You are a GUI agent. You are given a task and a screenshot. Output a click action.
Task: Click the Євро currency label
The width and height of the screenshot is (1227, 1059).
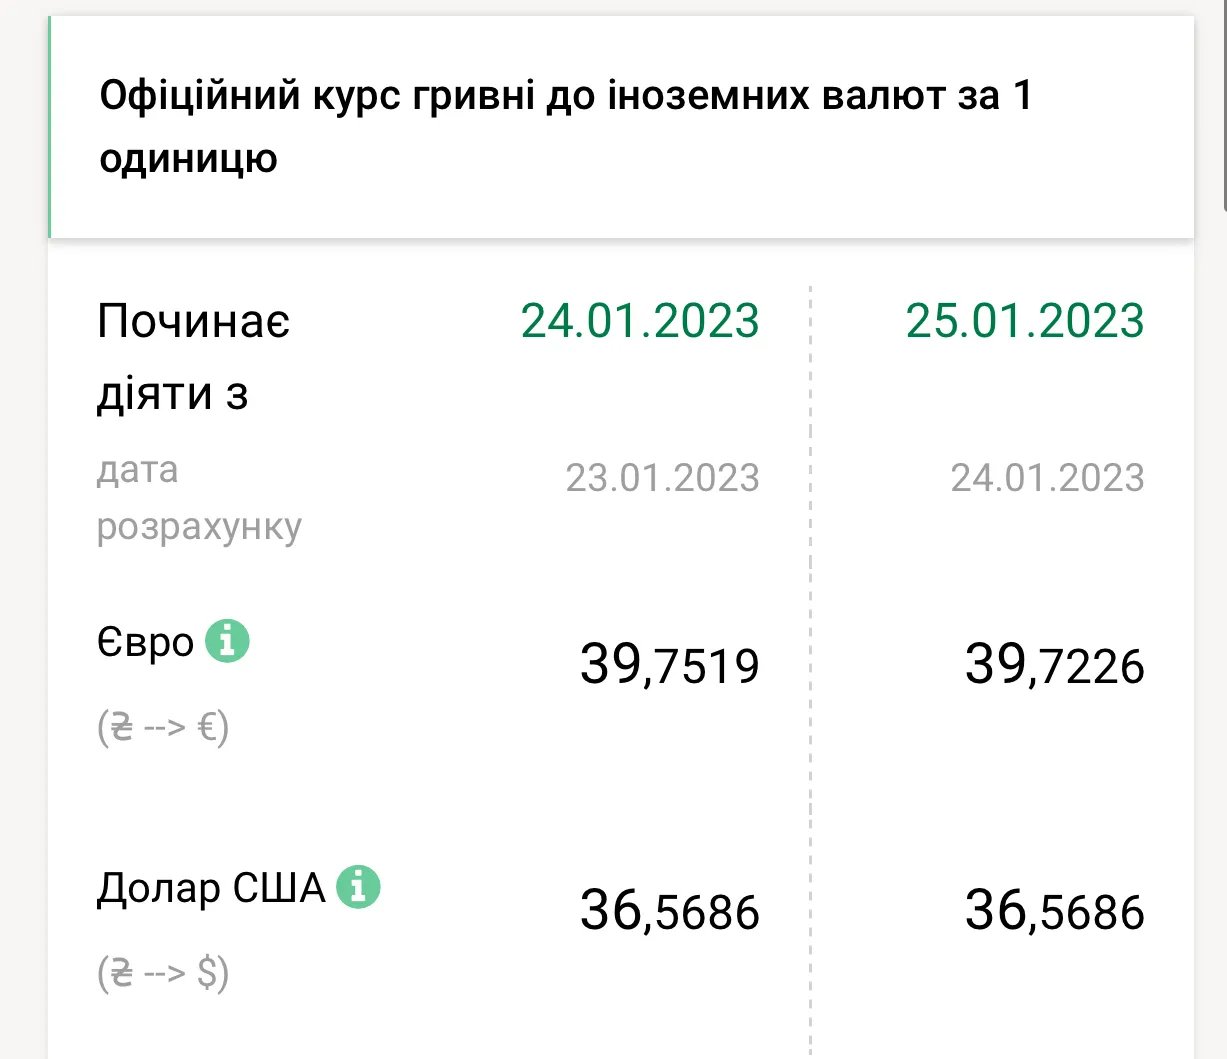[x=143, y=641]
